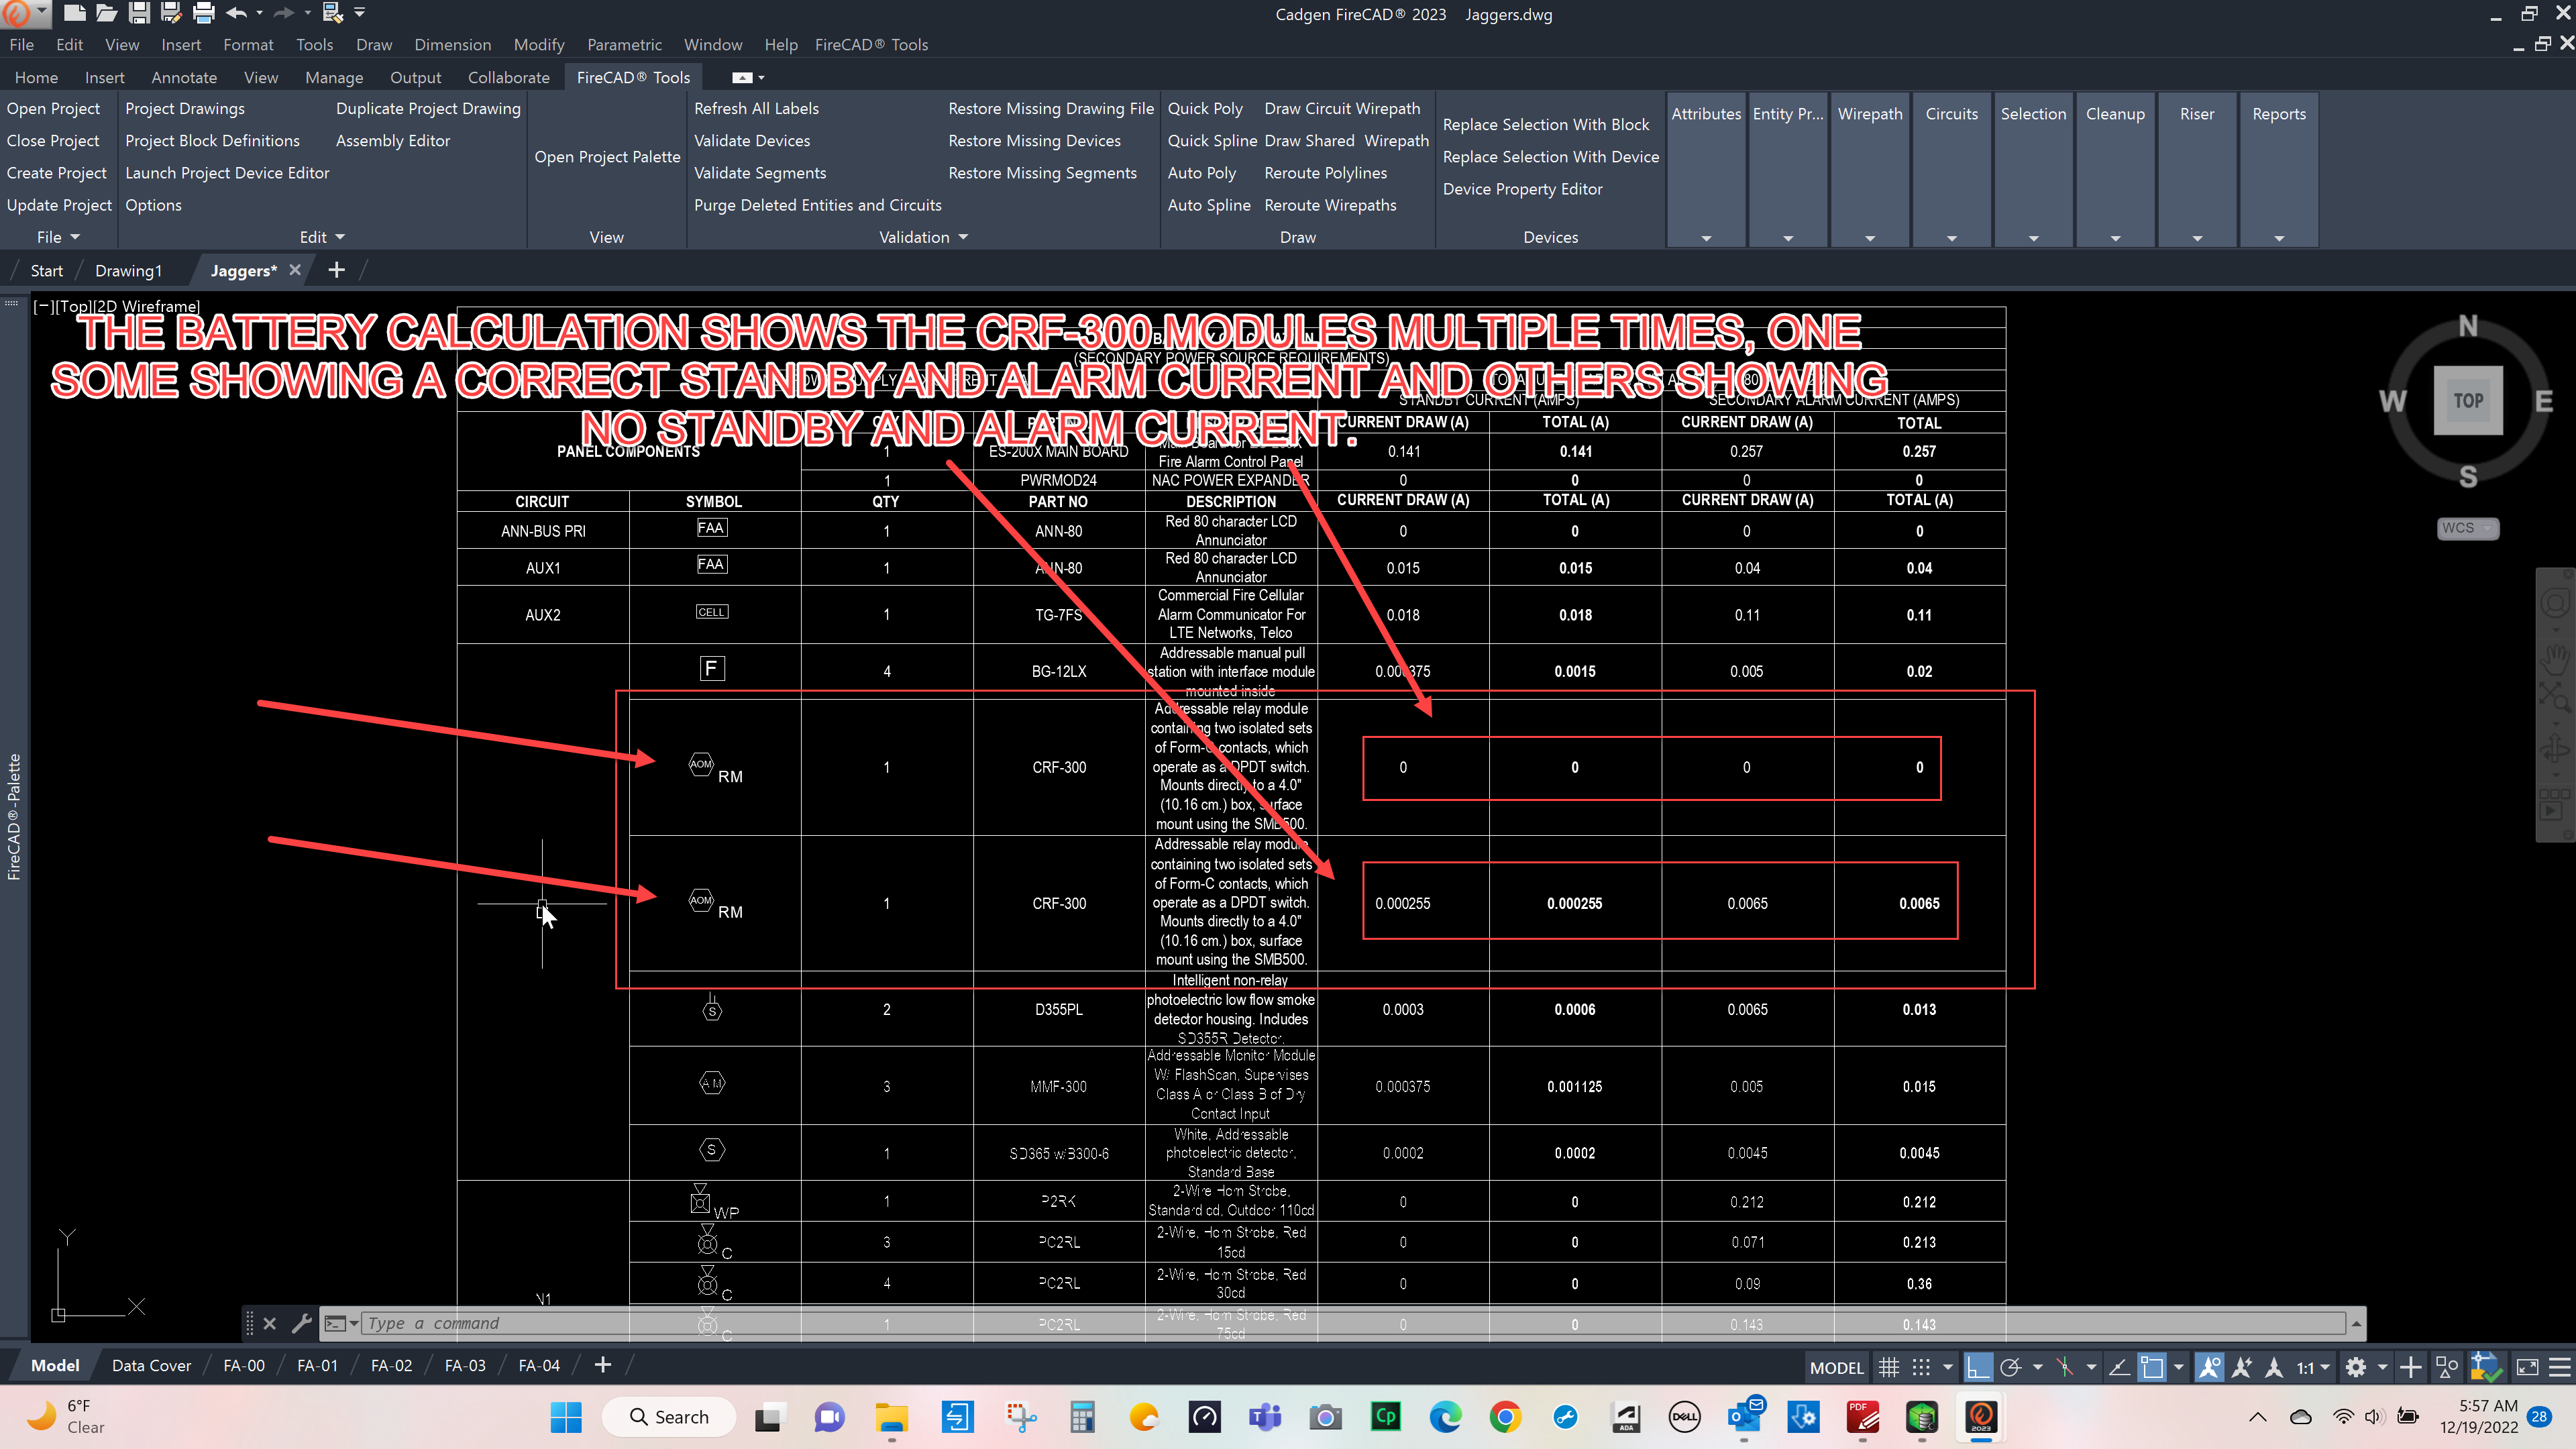The width and height of the screenshot is (2576, 1449).
Task: Switch to the Annotate ribbon tab
Action: 184,77
